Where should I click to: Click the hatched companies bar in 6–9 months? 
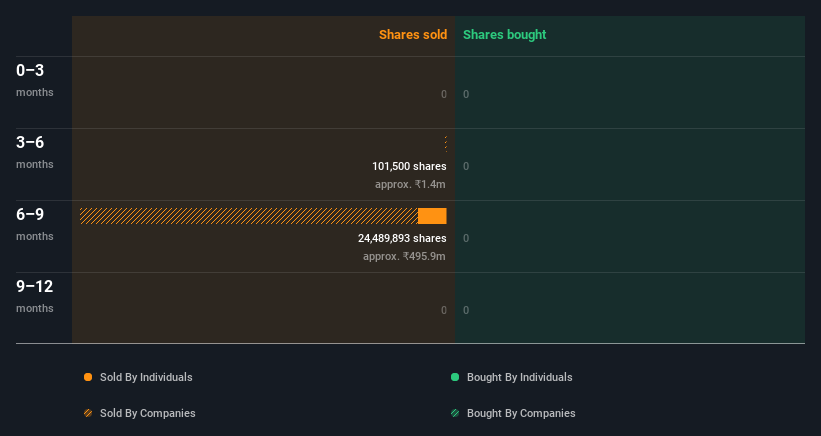click(249, 216)
